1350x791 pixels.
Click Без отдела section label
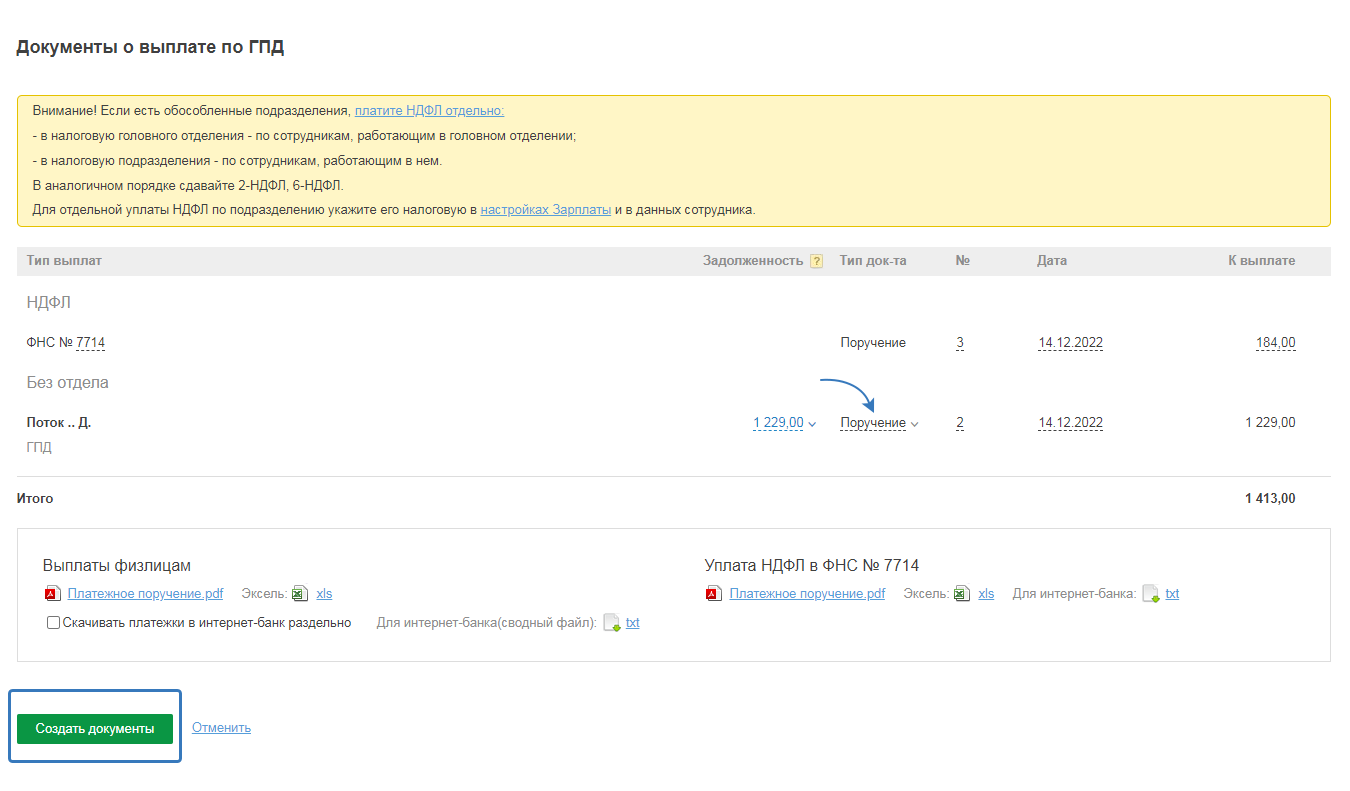point(68,383)
